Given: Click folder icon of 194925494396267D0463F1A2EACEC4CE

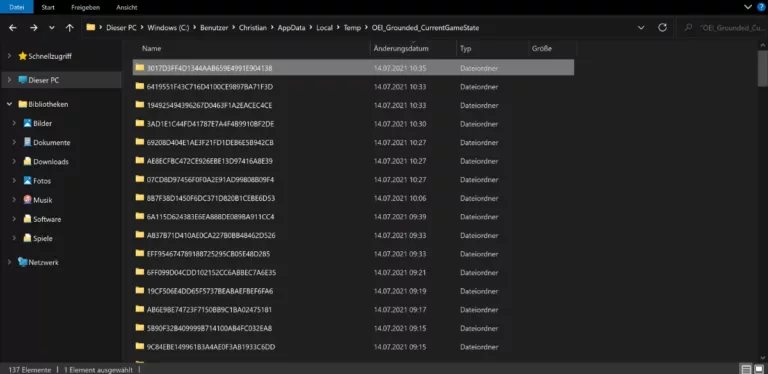Looking at the screenshot, I should click(x=140, y=105).
